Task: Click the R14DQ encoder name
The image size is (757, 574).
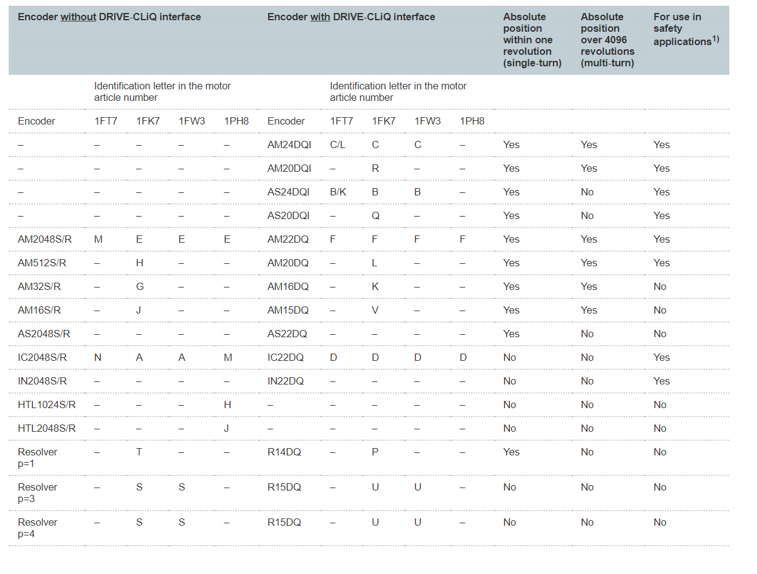Action: [x=284, y=452]
